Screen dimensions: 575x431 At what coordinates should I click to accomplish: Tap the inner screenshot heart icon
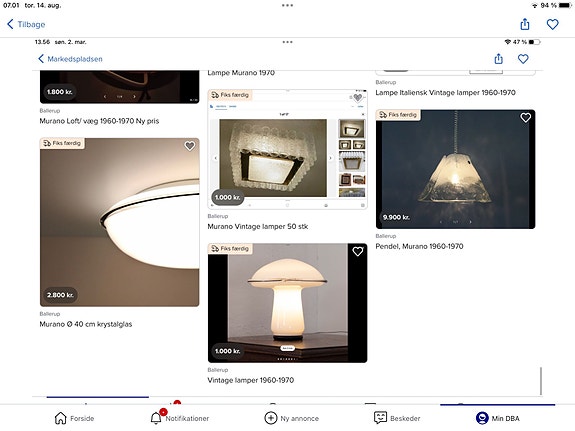[x=523, y=59]
